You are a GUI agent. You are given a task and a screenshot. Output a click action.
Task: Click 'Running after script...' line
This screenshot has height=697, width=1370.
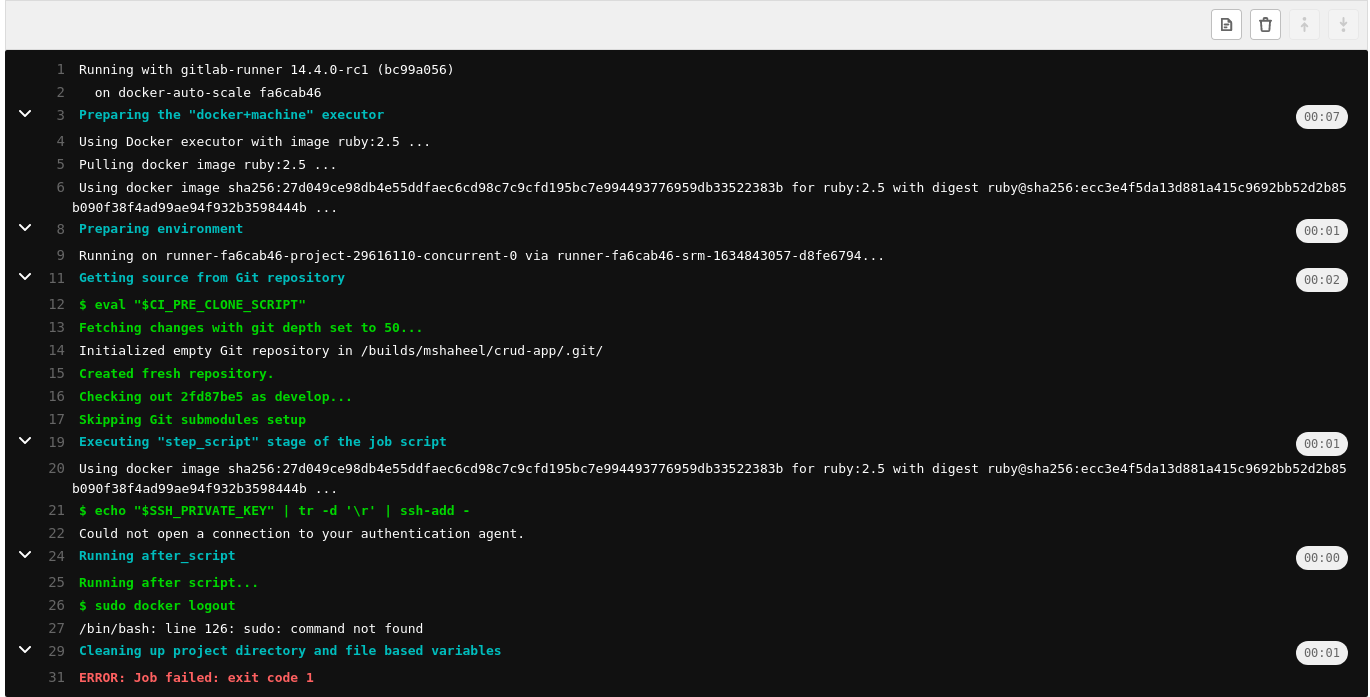(169, 583)
